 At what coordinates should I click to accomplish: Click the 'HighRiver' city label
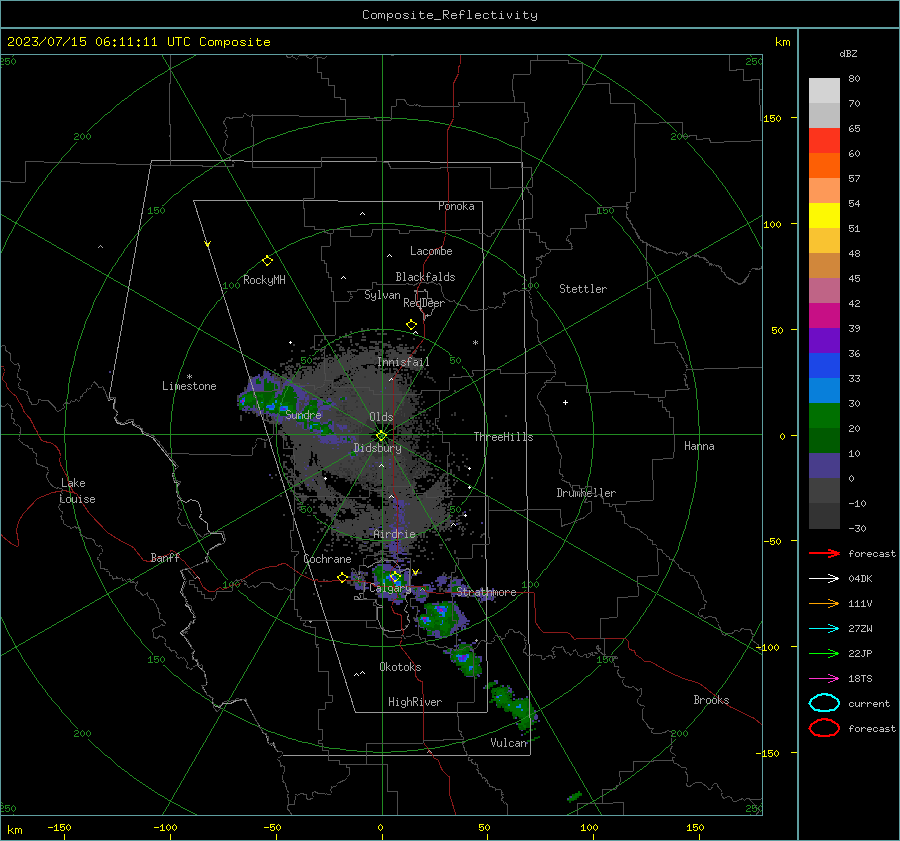pyautogui.click(x=415, y=702)
